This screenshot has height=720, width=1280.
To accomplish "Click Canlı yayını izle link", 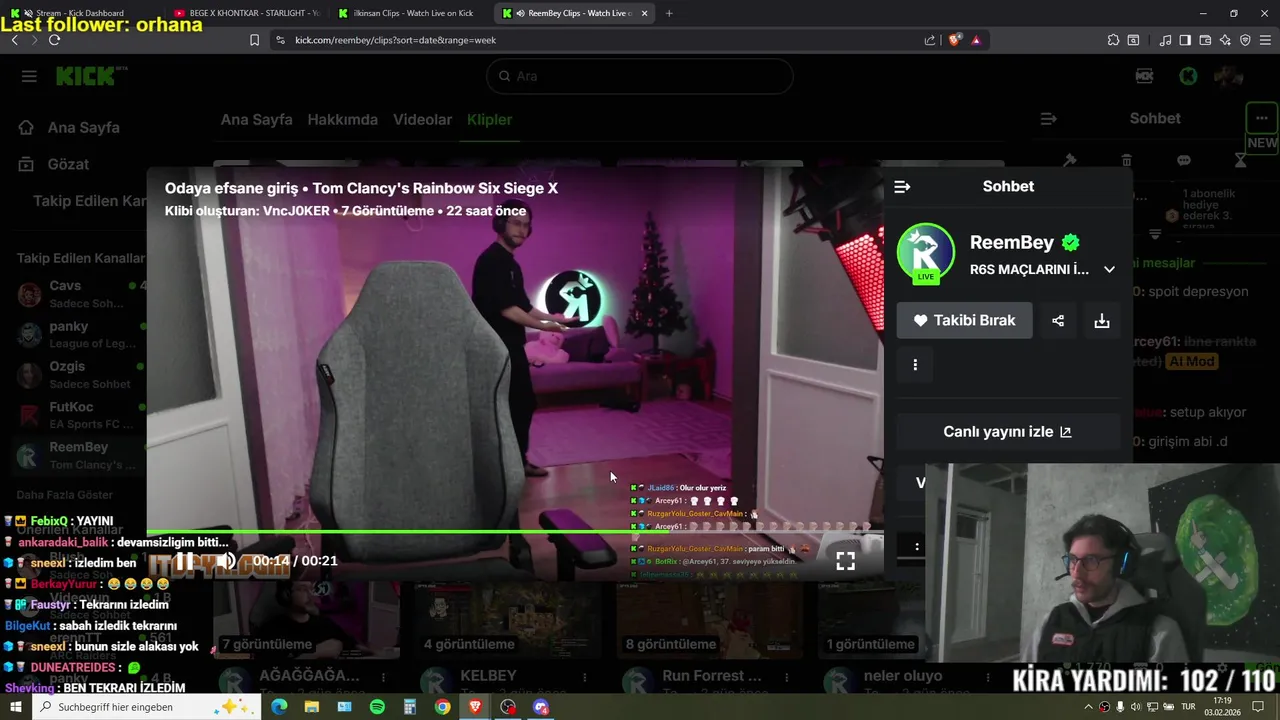I will (1007, 432).
